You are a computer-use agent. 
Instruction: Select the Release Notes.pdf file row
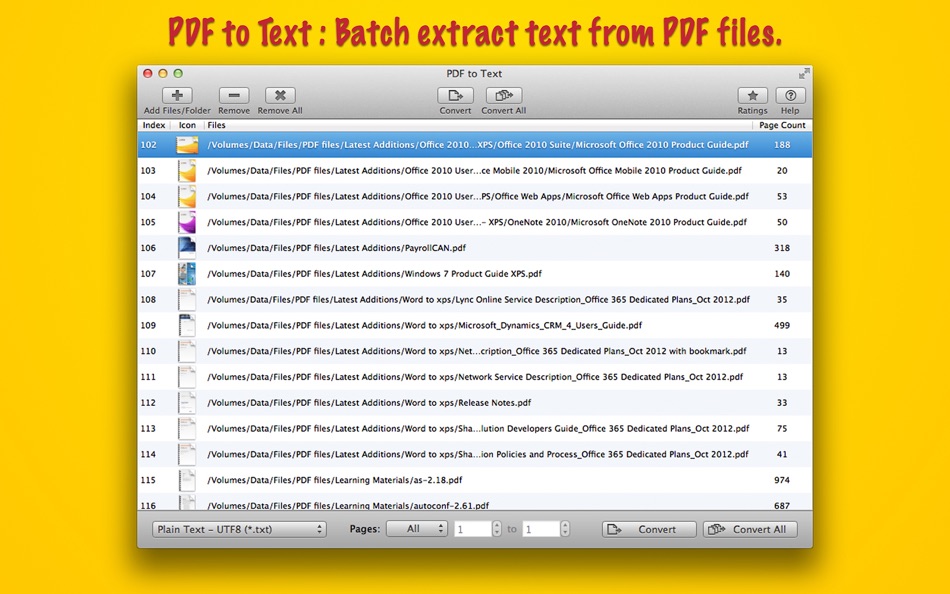[x=475, y=402]
